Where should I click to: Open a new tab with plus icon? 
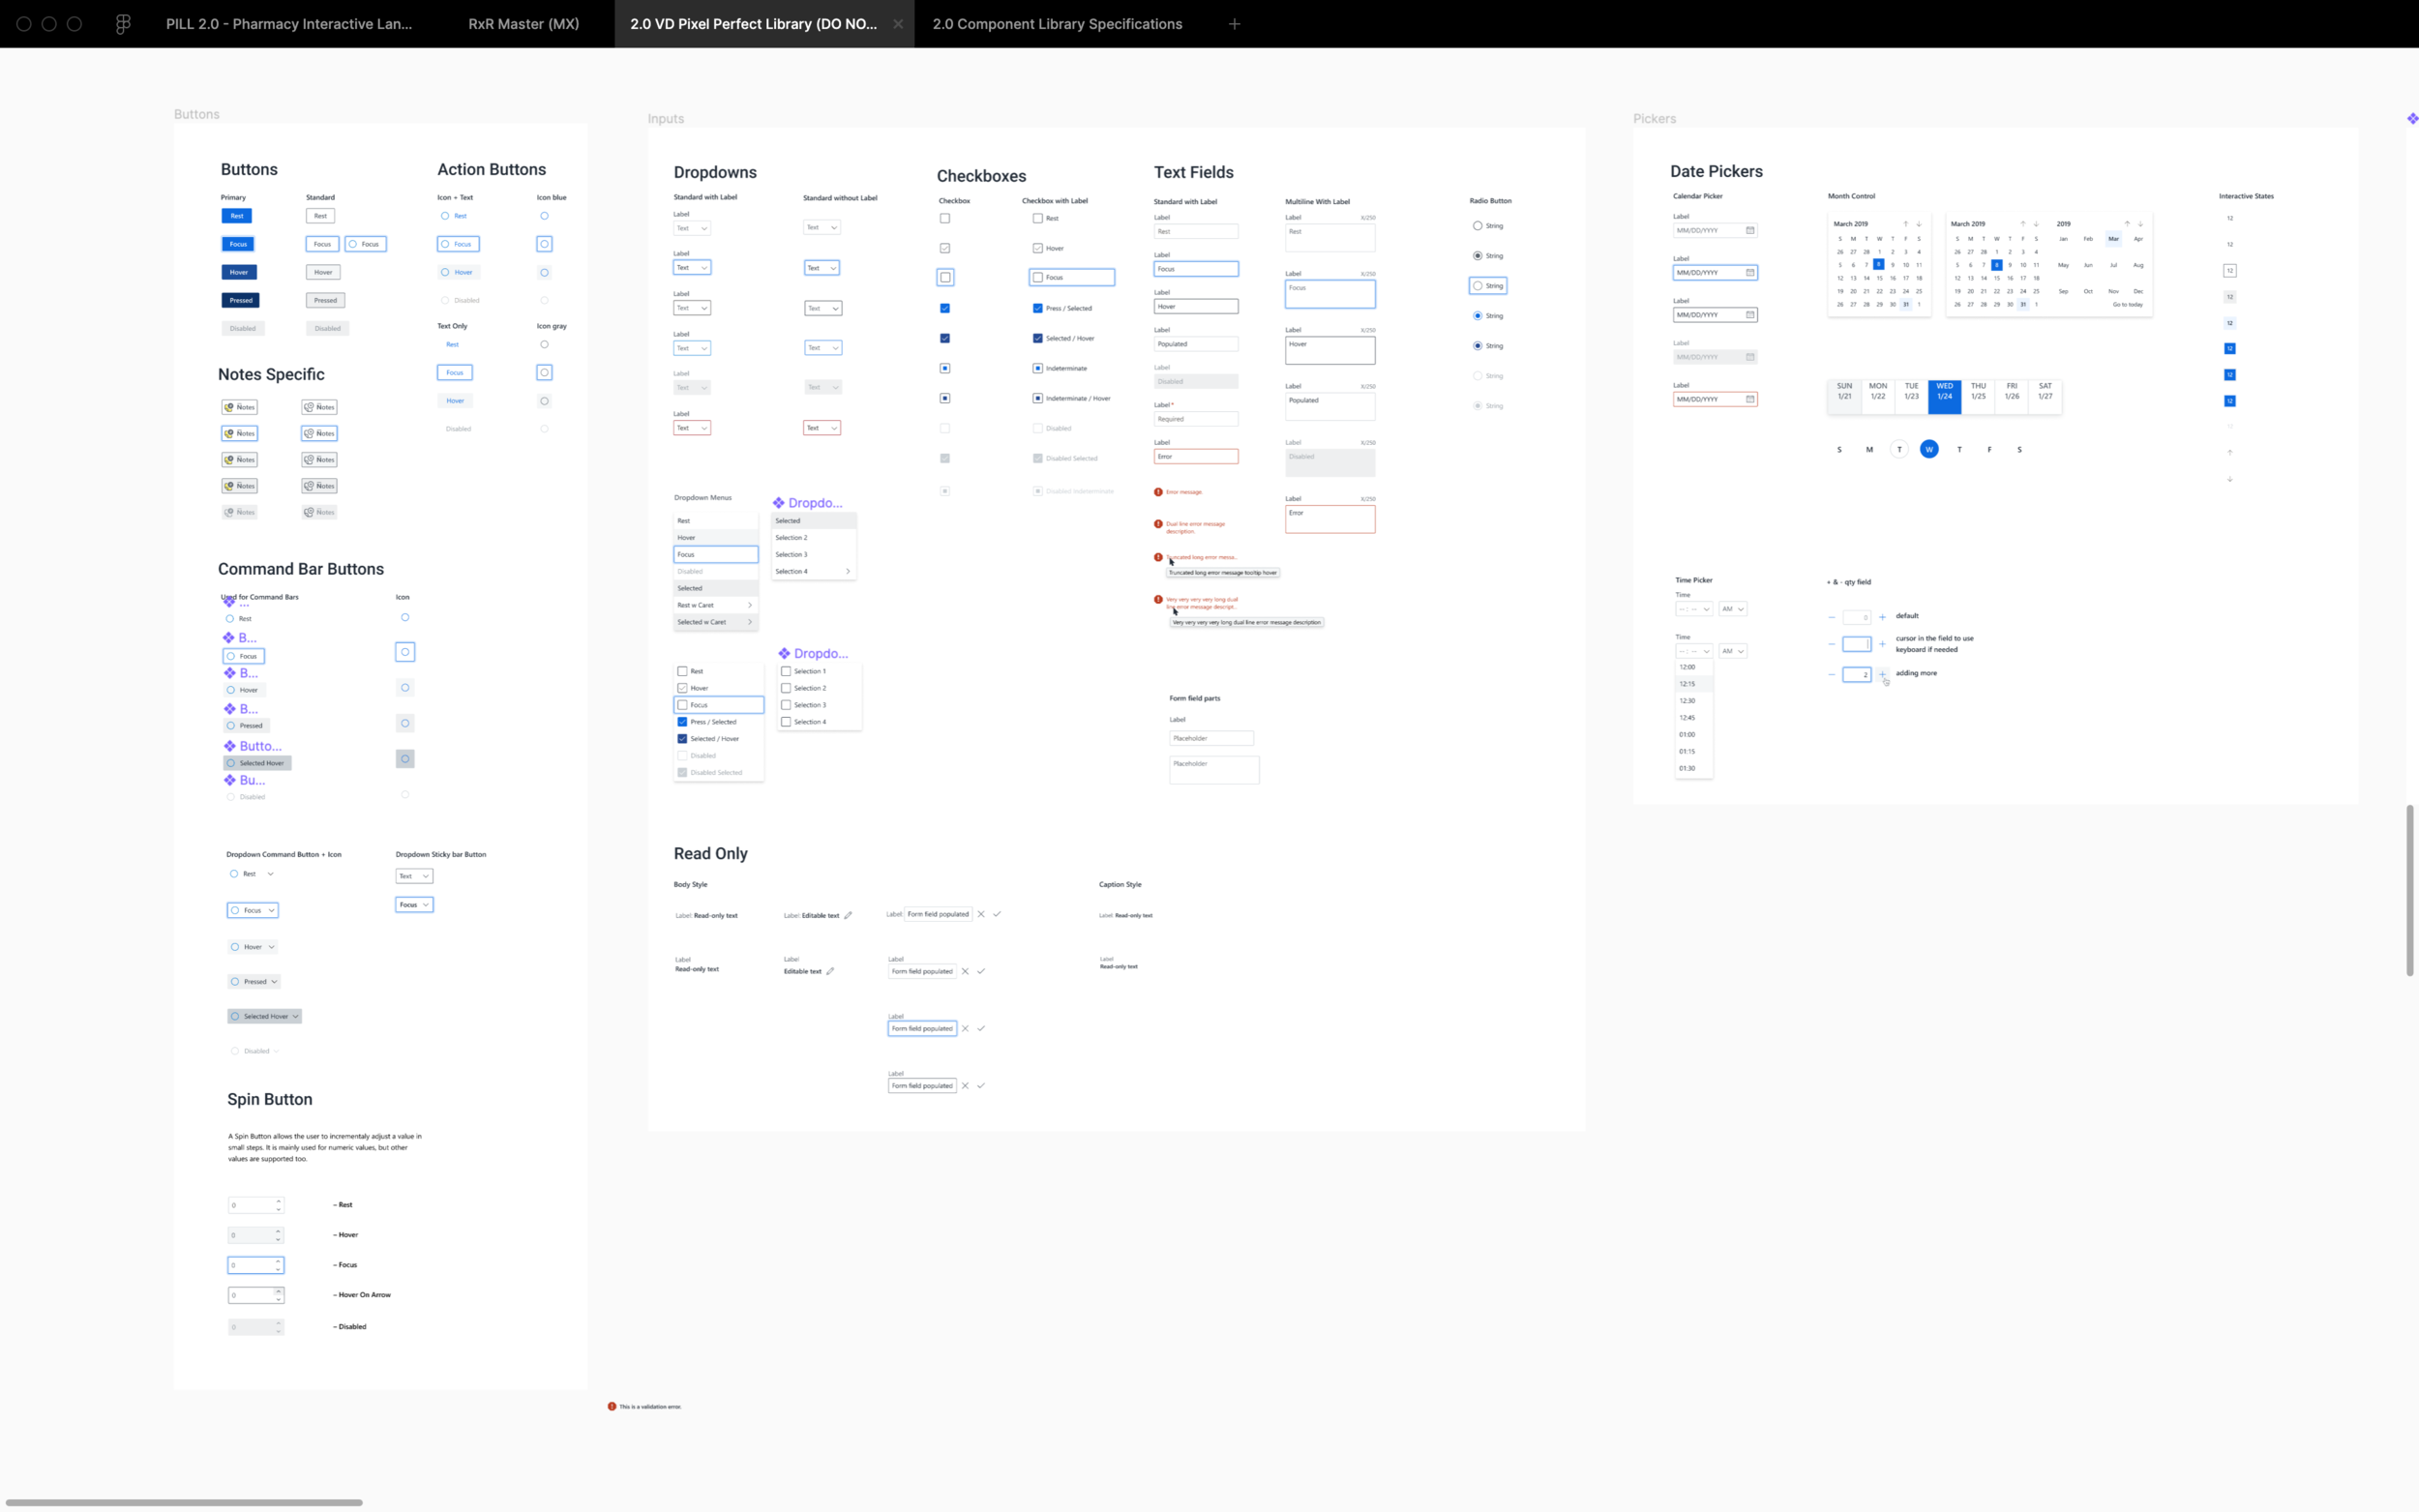1234,24
